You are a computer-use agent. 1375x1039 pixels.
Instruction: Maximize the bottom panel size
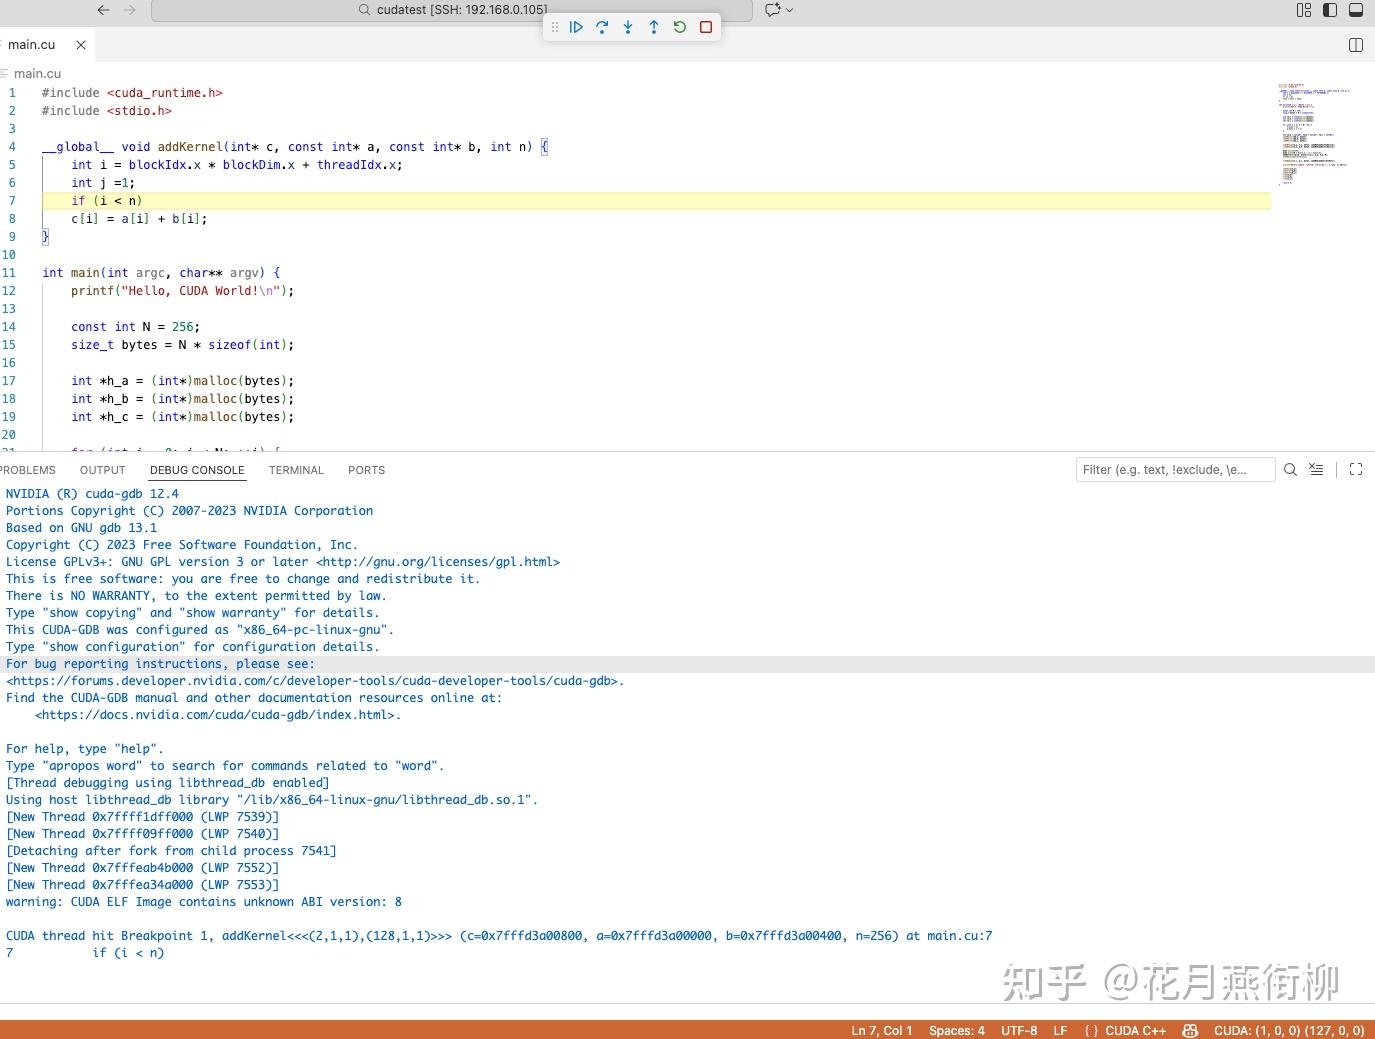pos(1356,470)
